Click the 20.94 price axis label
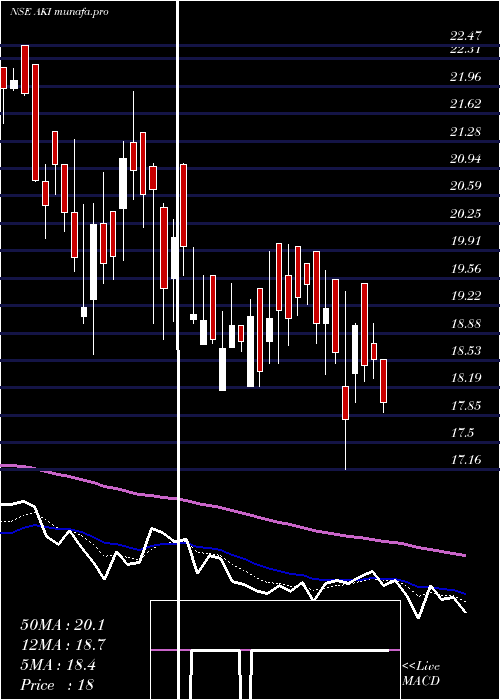 (x=466, y=159)
